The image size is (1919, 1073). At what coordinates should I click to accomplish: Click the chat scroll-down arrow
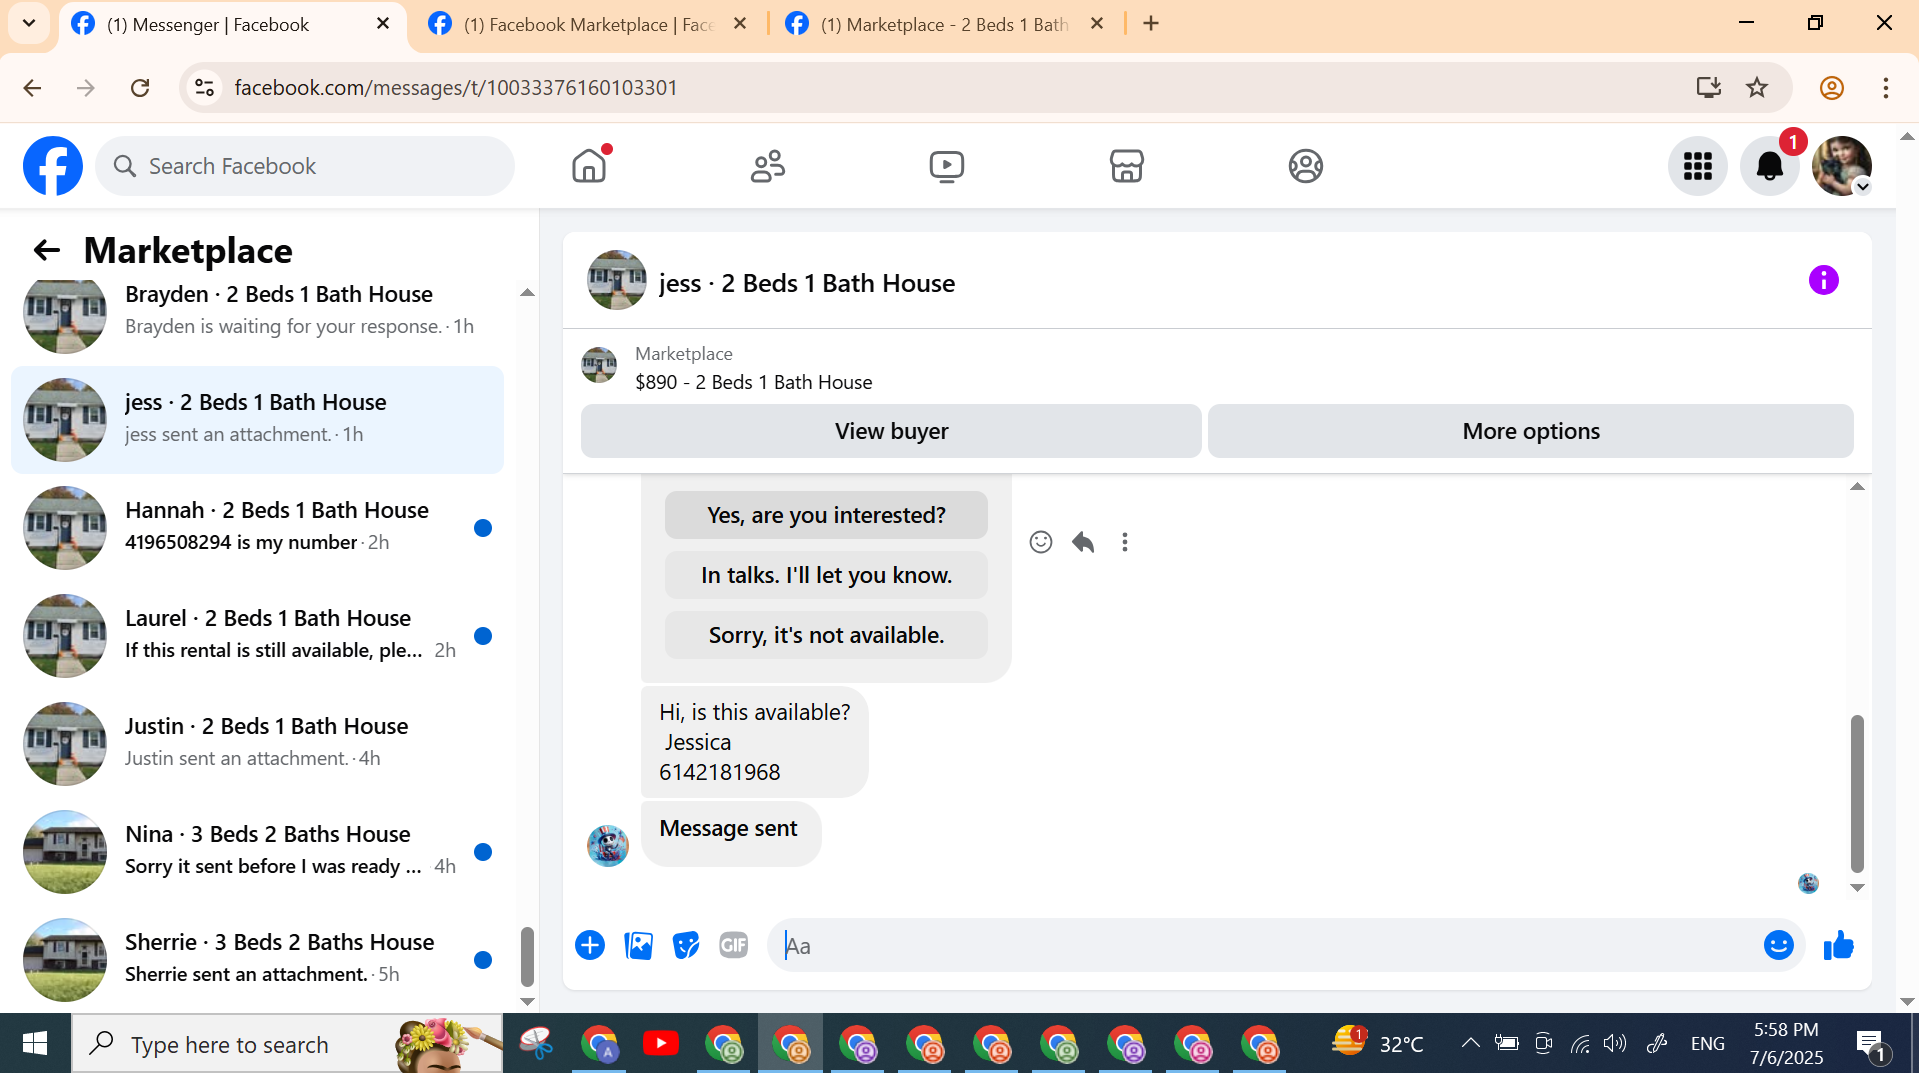(x=1857, y=888)
